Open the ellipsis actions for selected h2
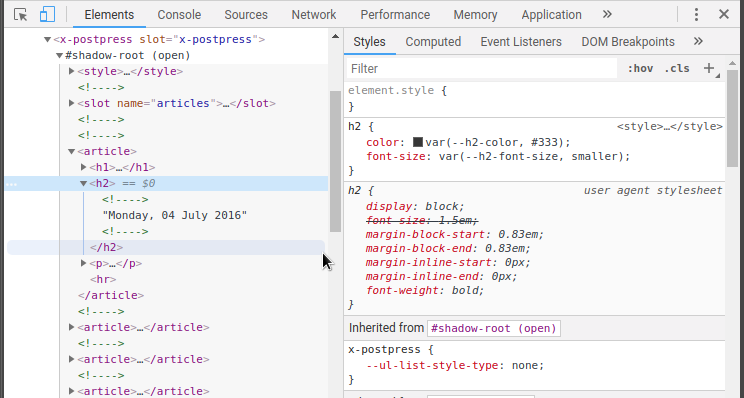Image resolution: width=744 pixels, height=398 pixels. (x=11, y=184)
